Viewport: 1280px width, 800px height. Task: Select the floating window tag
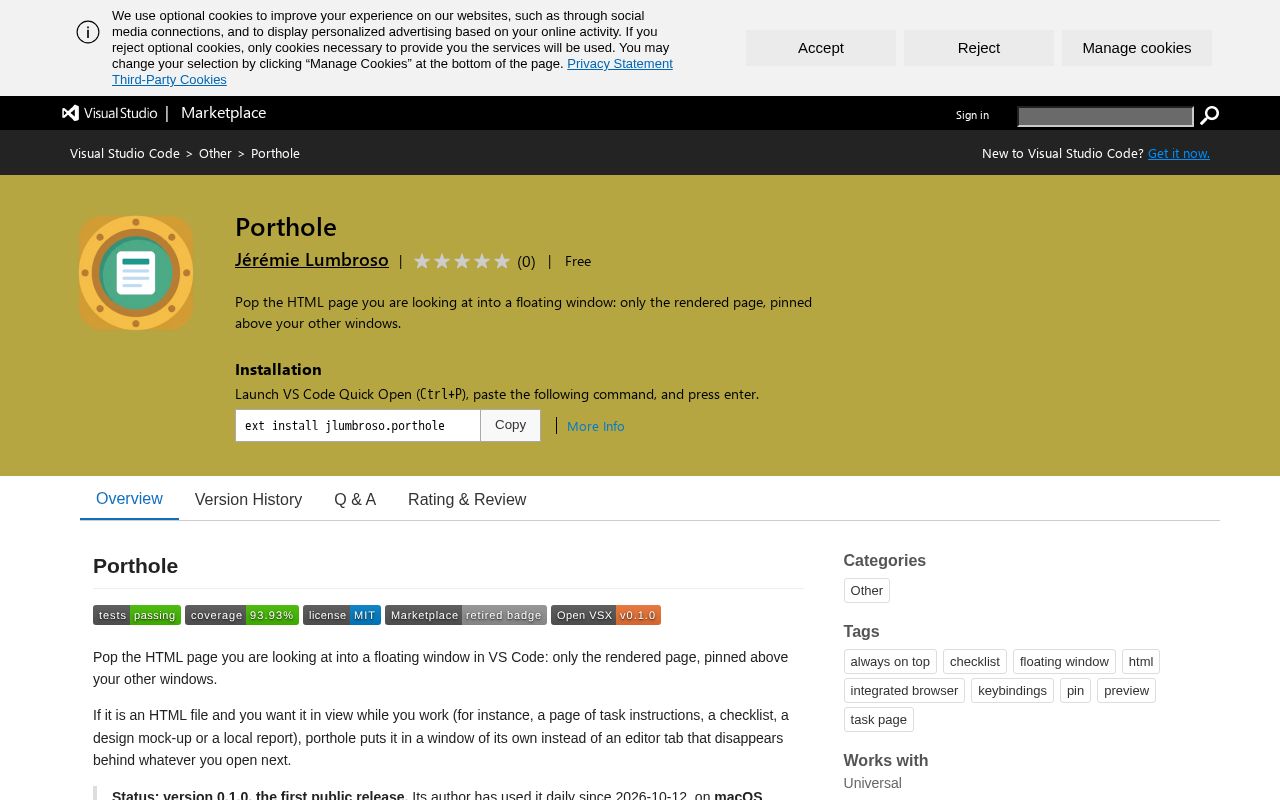1064,662
